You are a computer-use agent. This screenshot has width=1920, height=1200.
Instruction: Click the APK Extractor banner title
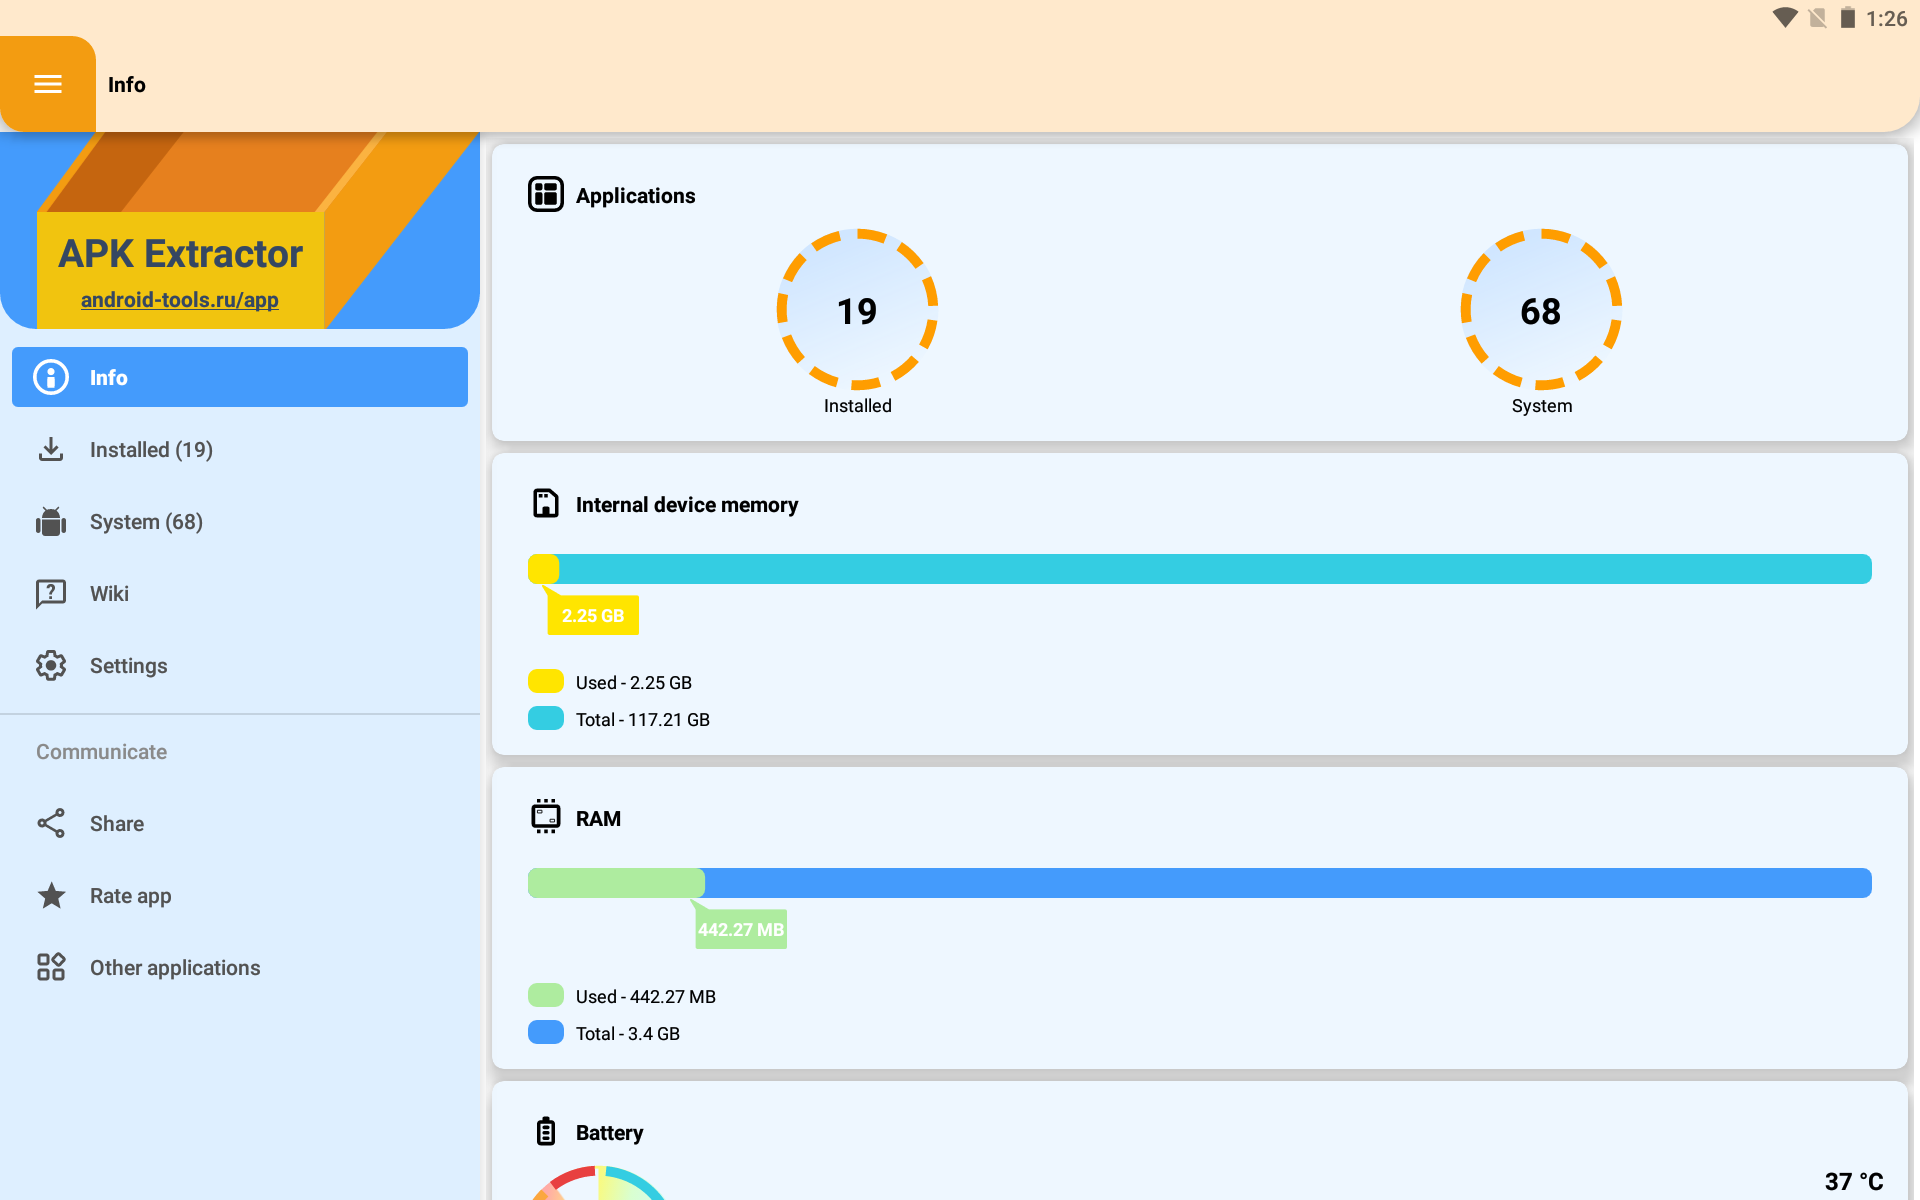point(180,254)
